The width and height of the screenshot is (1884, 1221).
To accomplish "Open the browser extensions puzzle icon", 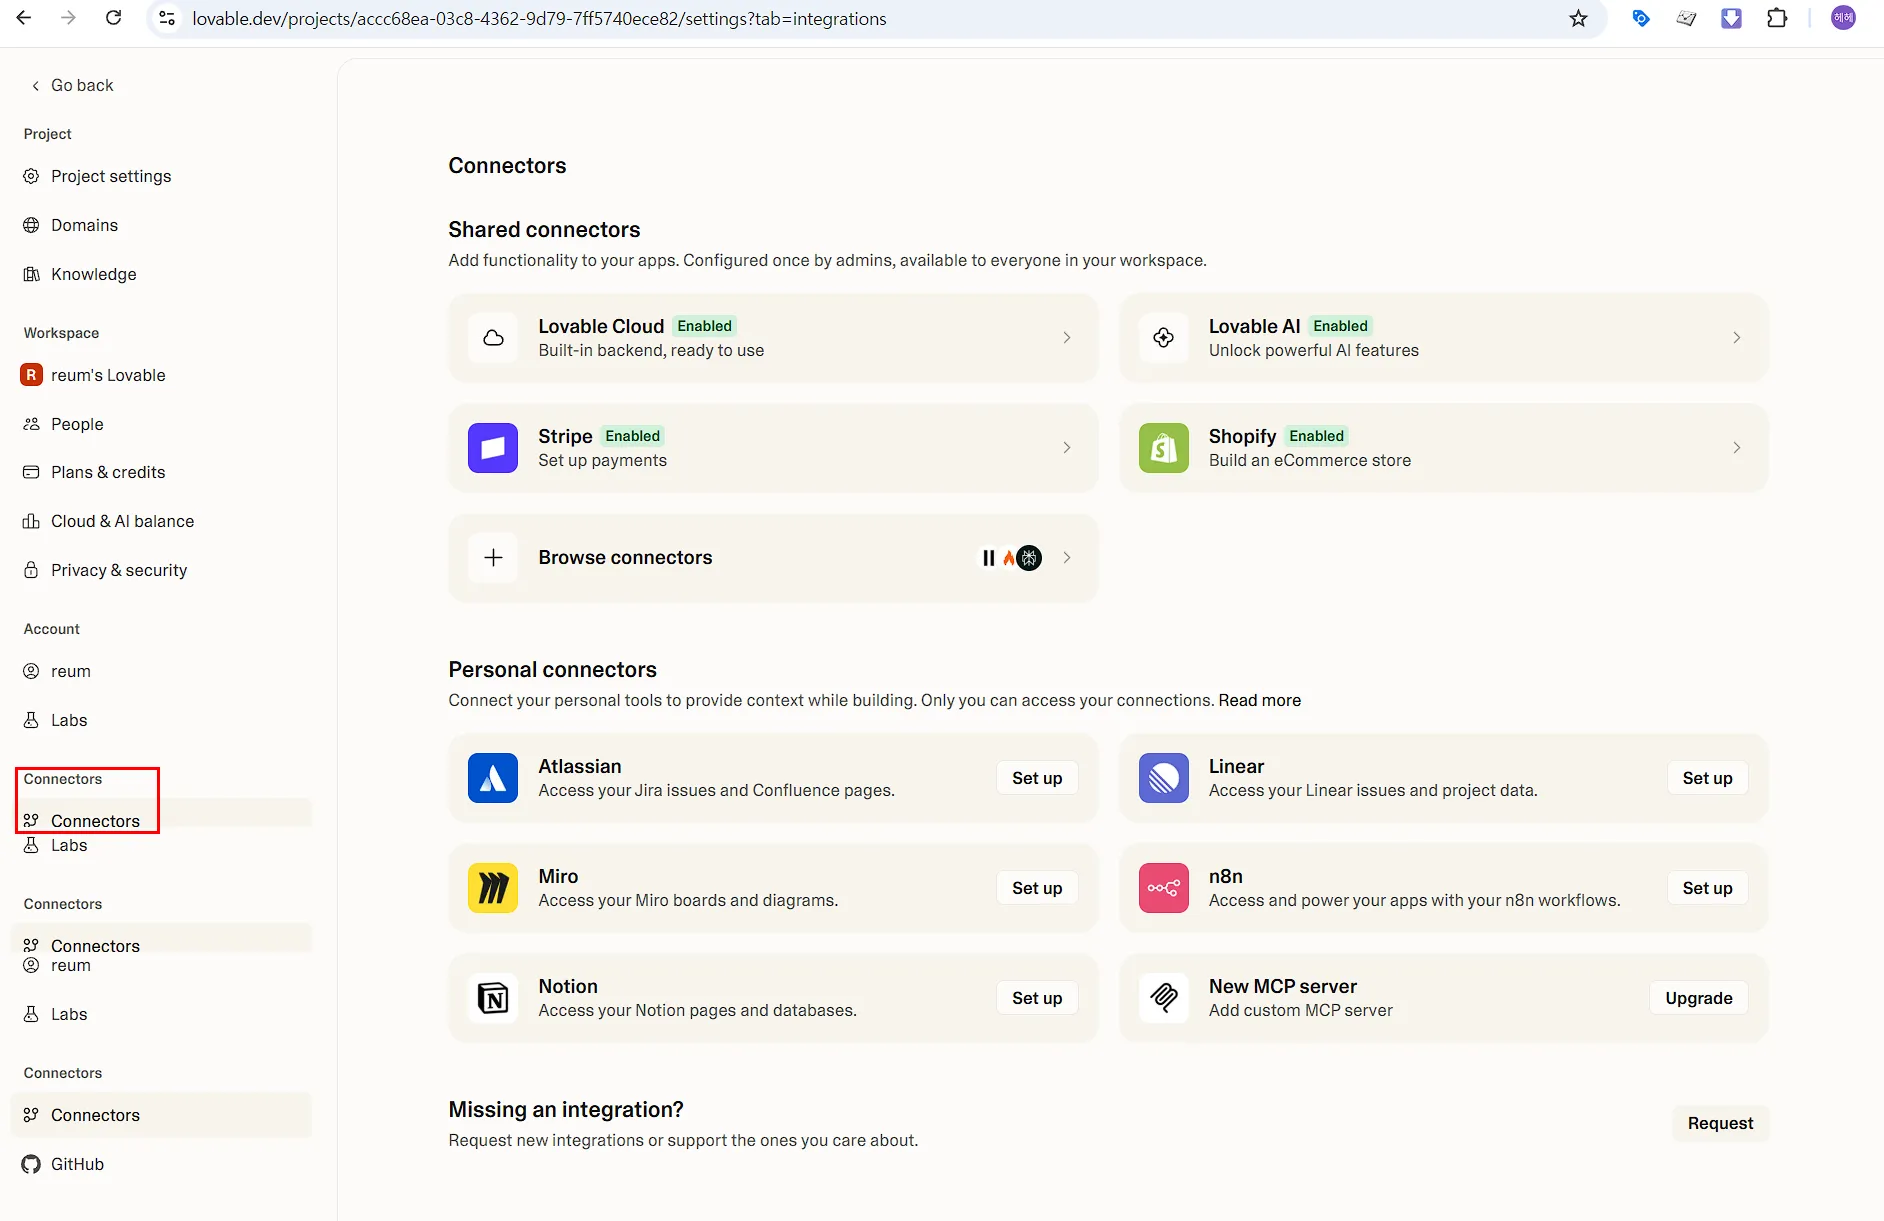I will [1777, 19].
